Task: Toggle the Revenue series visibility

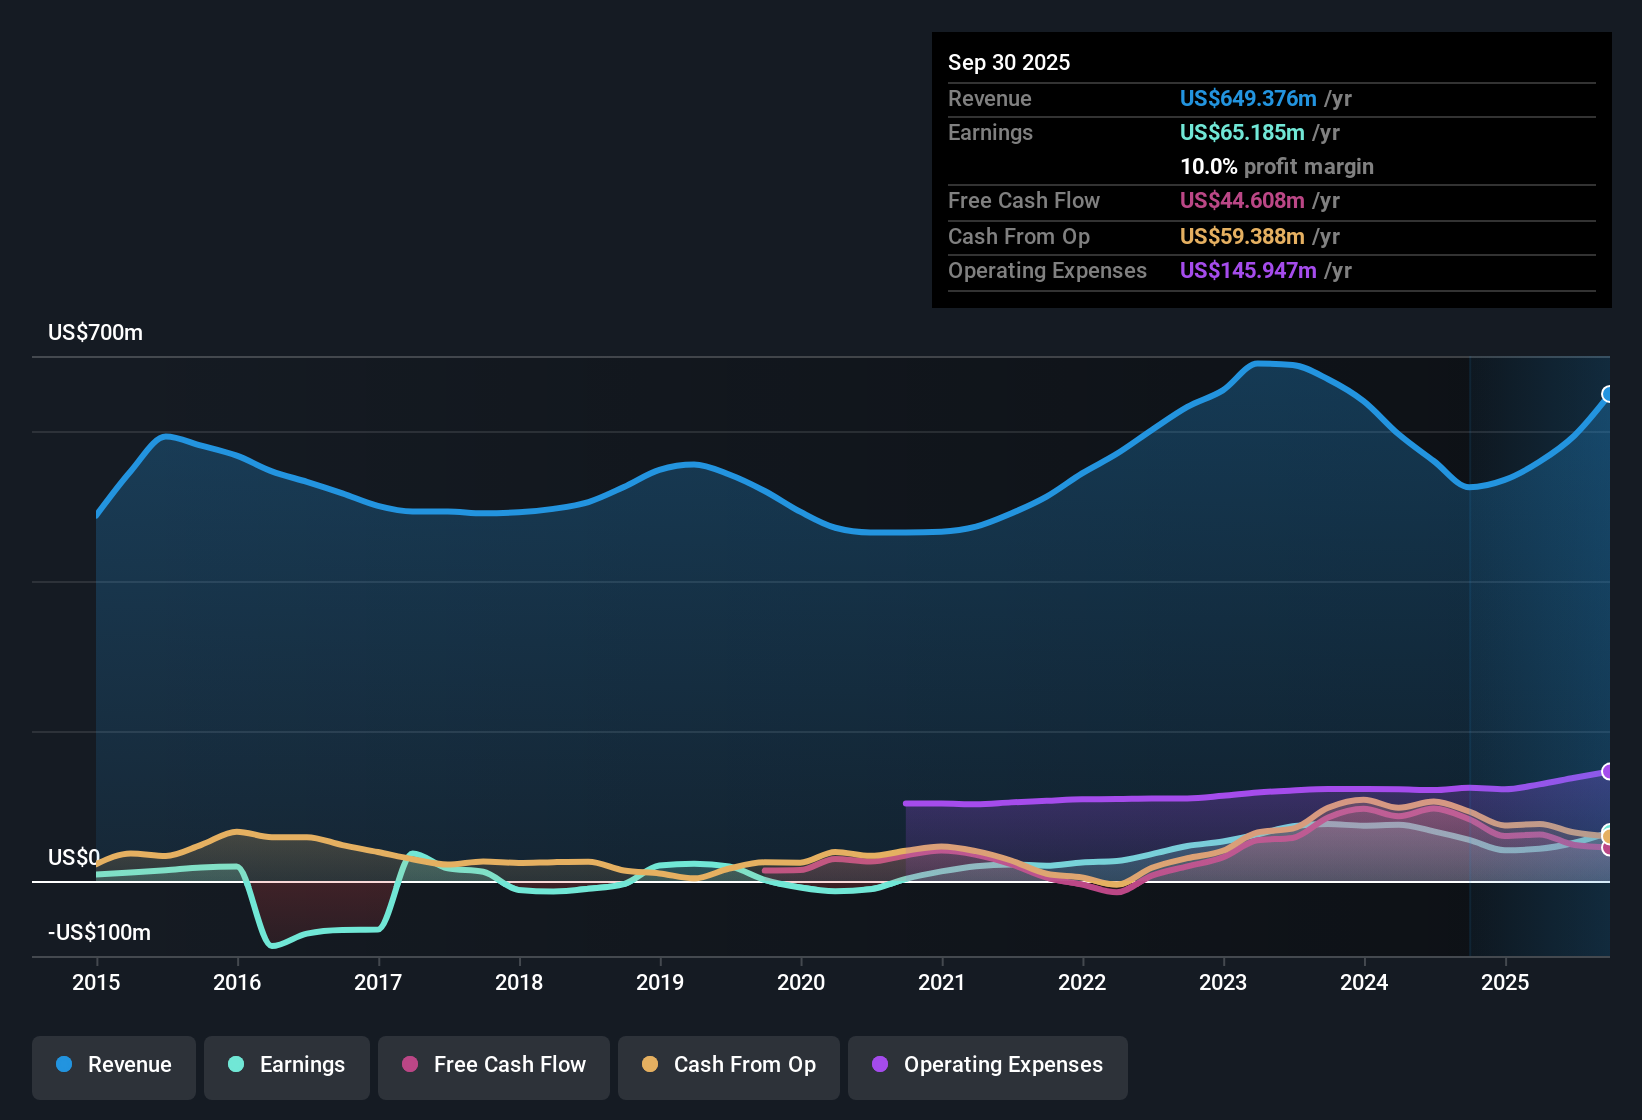Action: (113, 1066)
